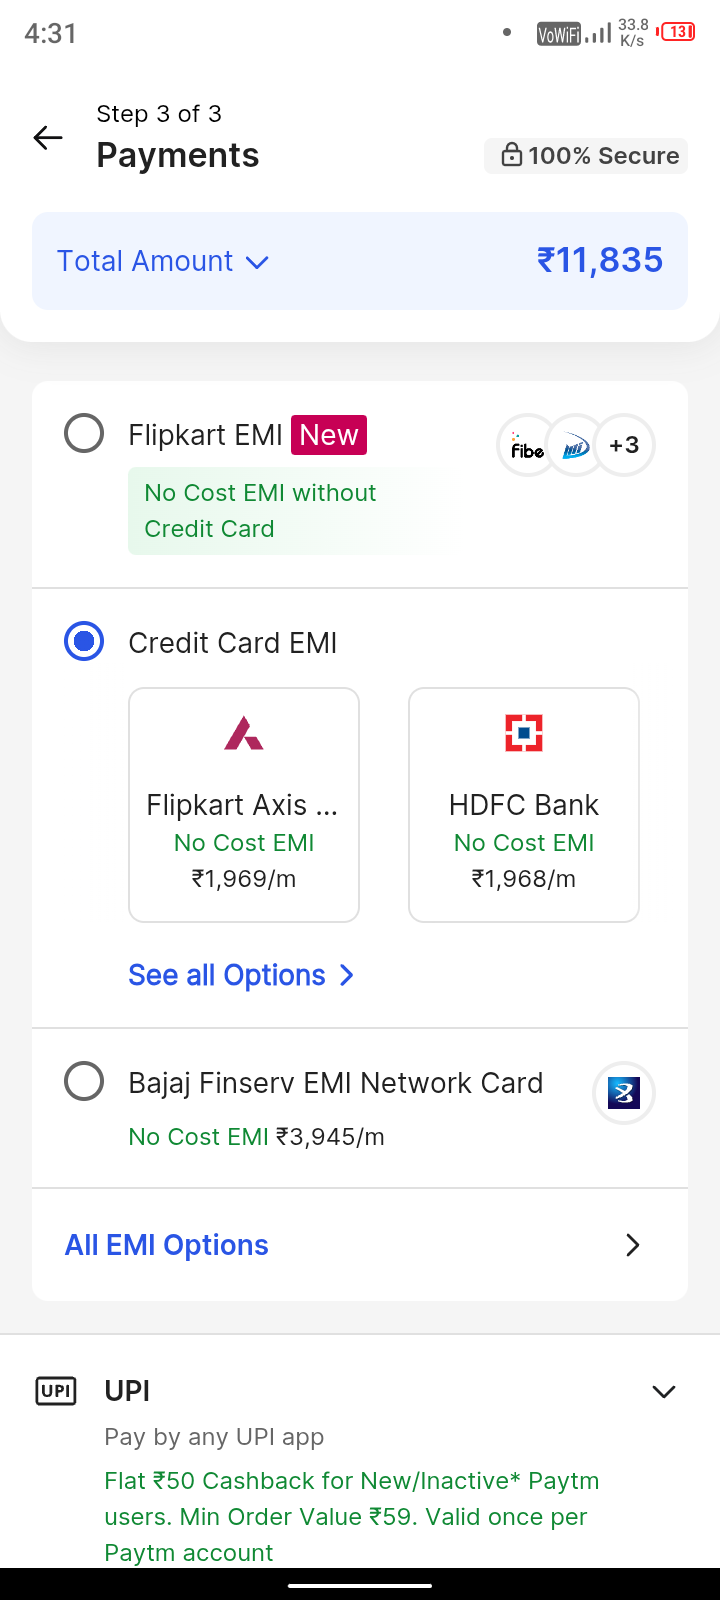
Task: Tap the Bajaj Finserv logo icon
Action: [623, 1093]
